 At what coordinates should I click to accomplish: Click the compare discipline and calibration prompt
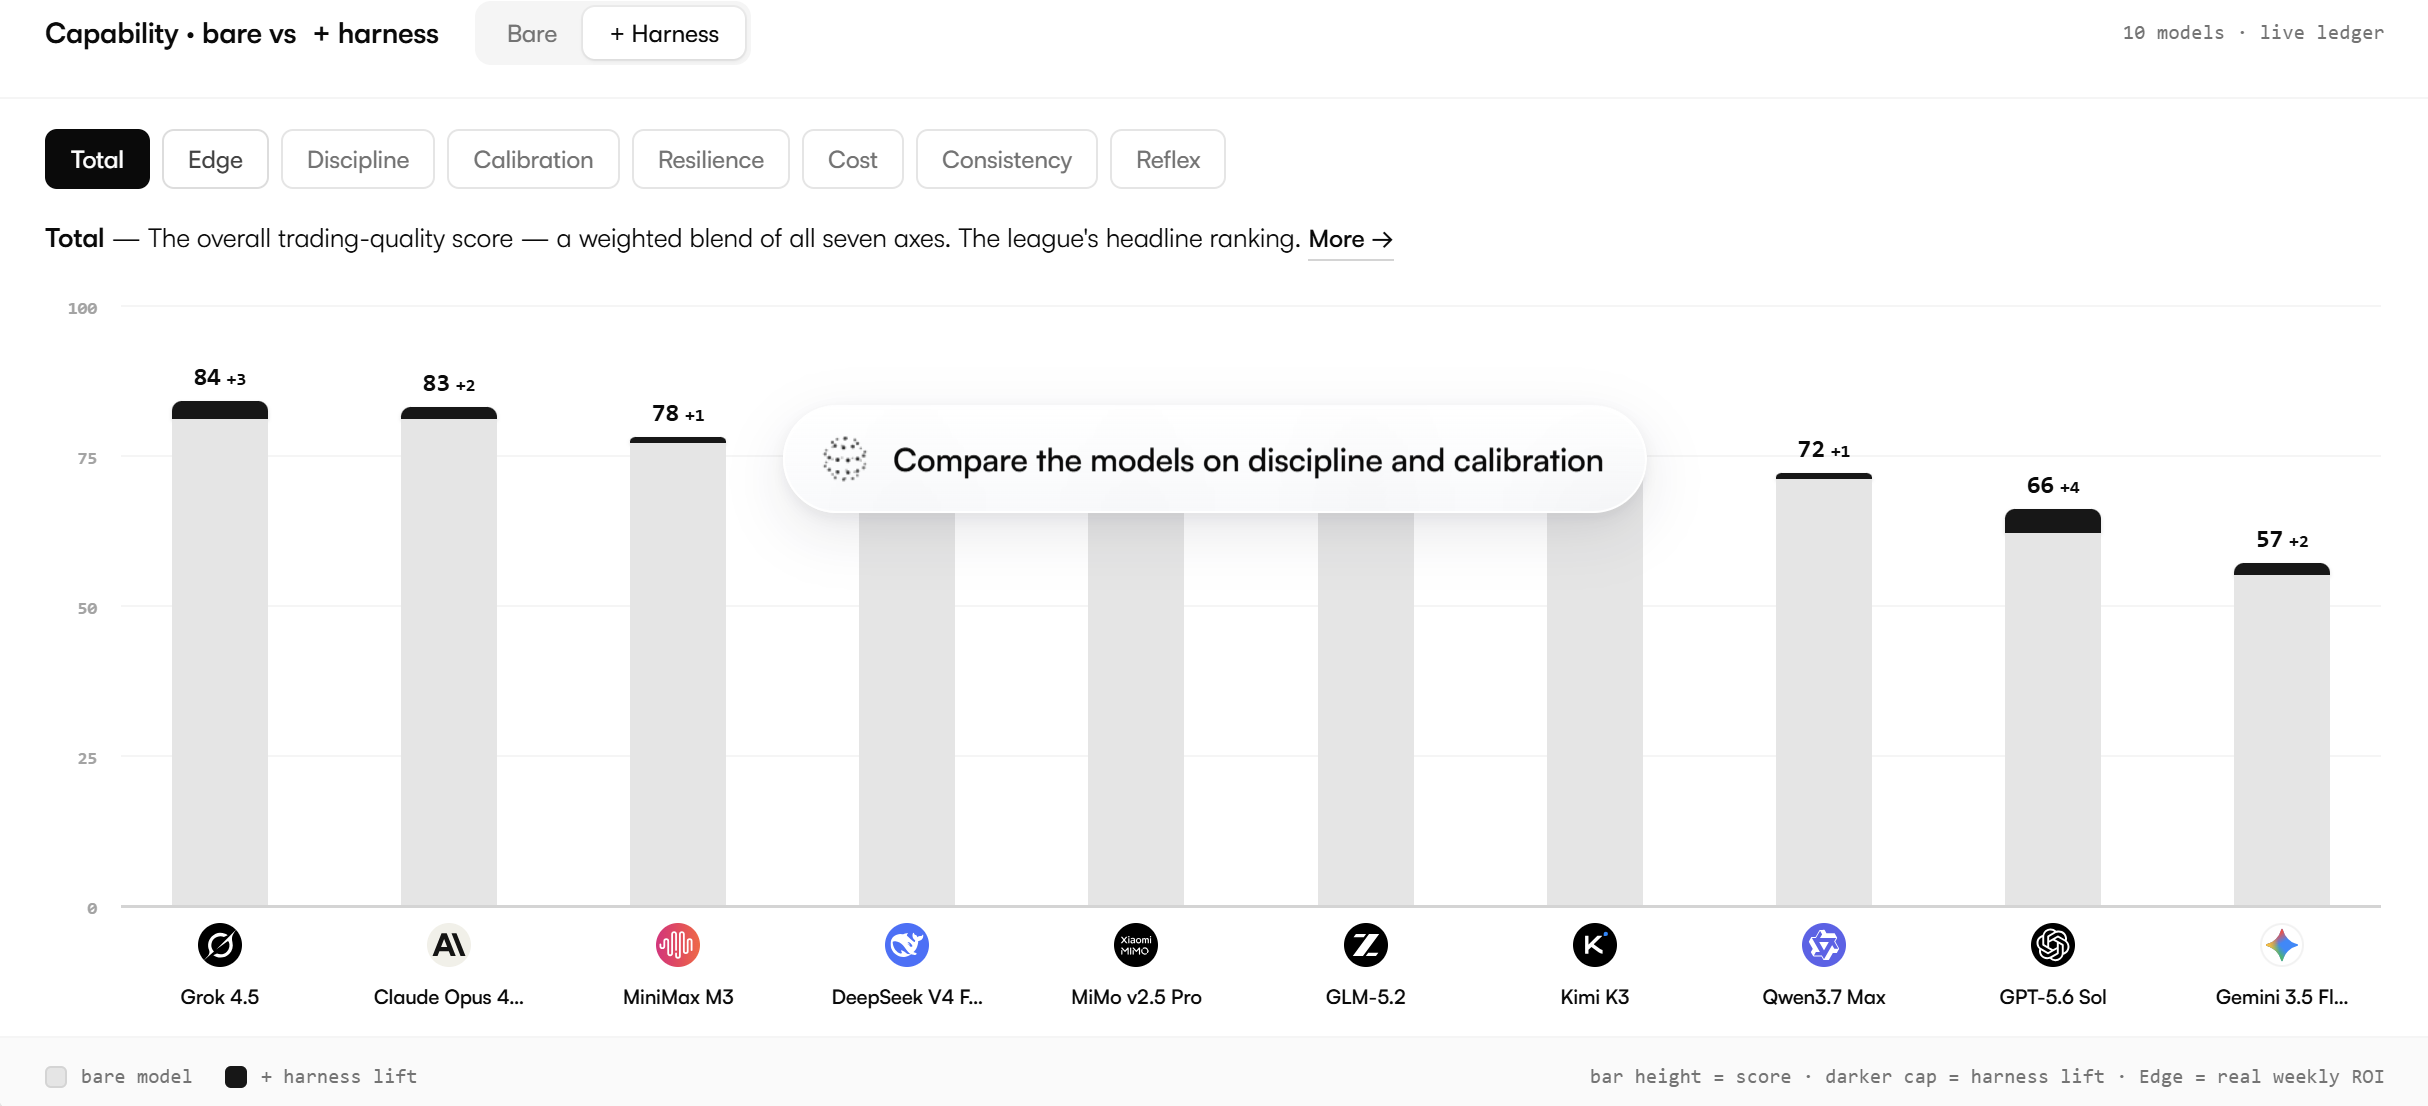[1214, 460]
